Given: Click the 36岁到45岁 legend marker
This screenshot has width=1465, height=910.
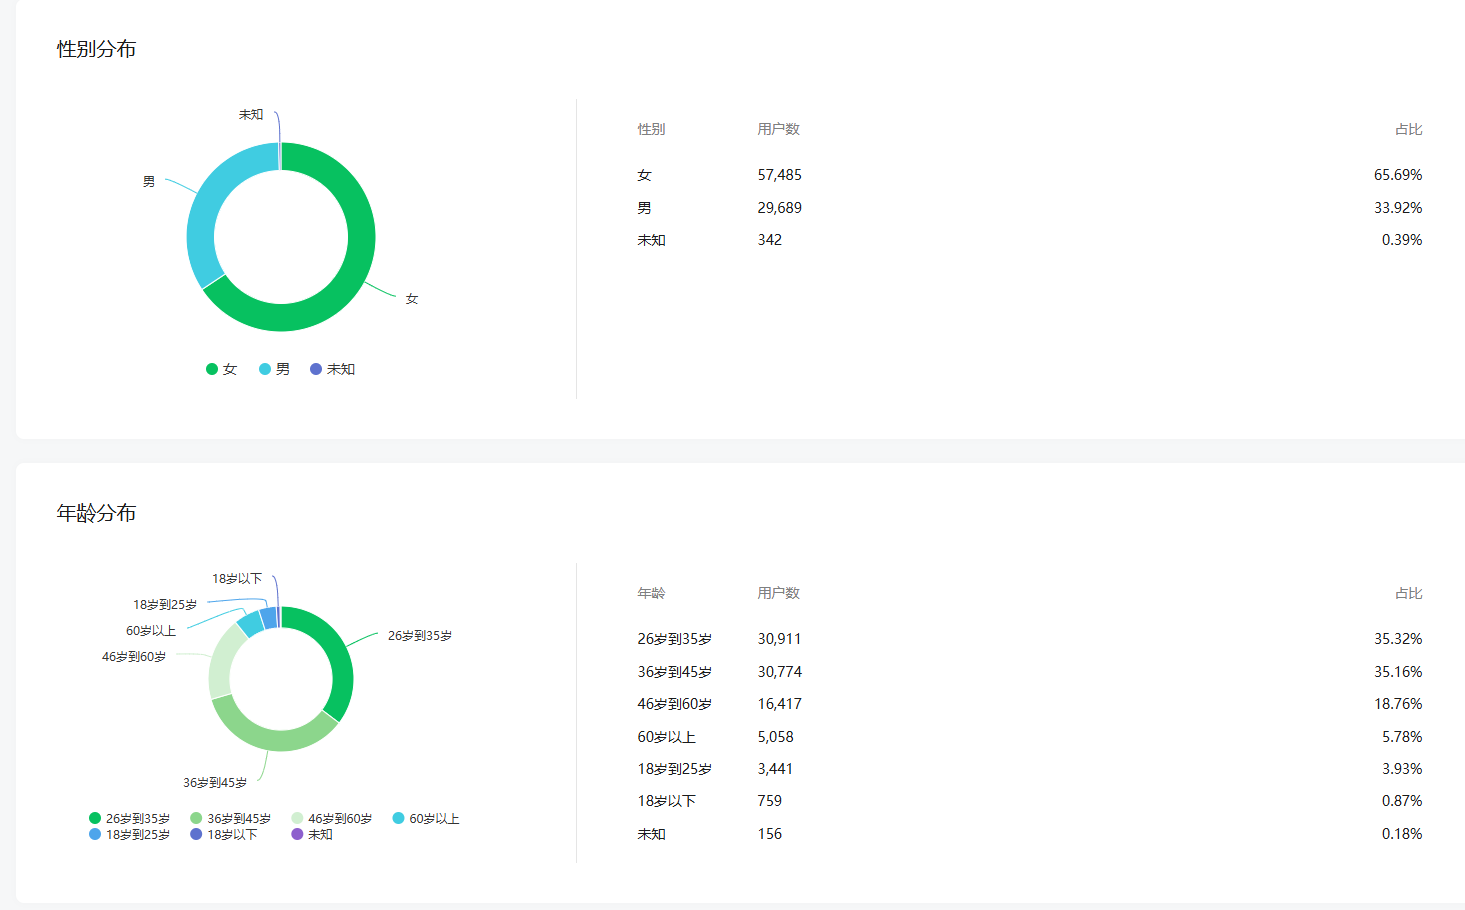Looking at the screenshot, I should coord(196,818).
